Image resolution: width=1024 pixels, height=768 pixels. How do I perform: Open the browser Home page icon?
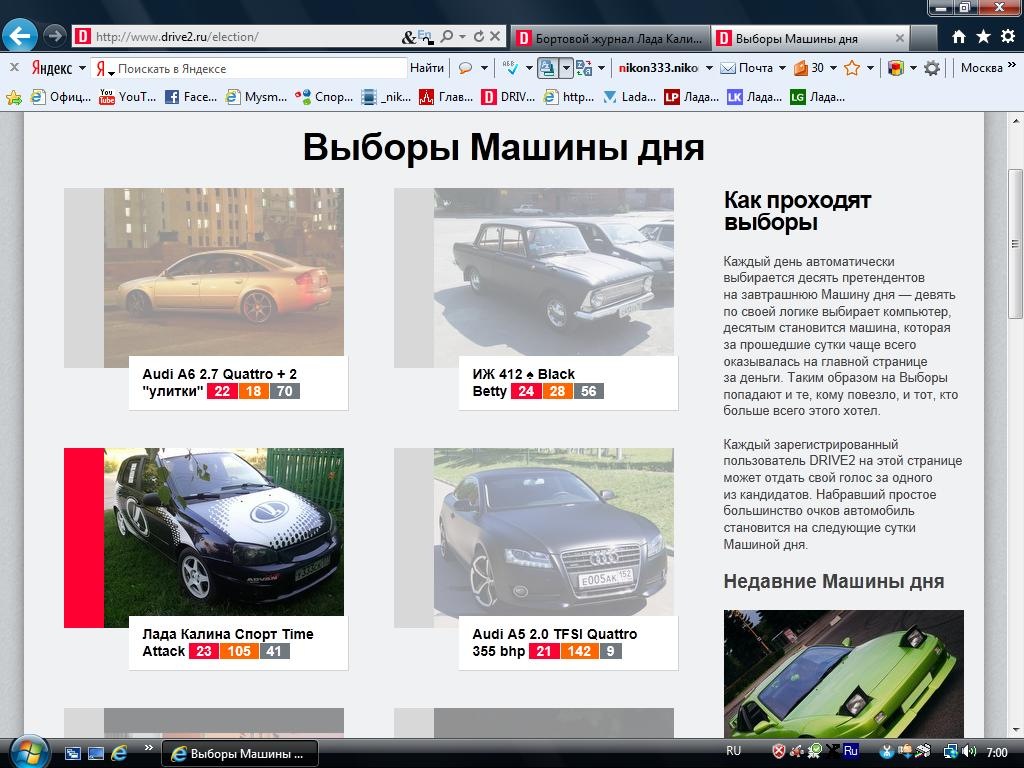tap(959, 37)
